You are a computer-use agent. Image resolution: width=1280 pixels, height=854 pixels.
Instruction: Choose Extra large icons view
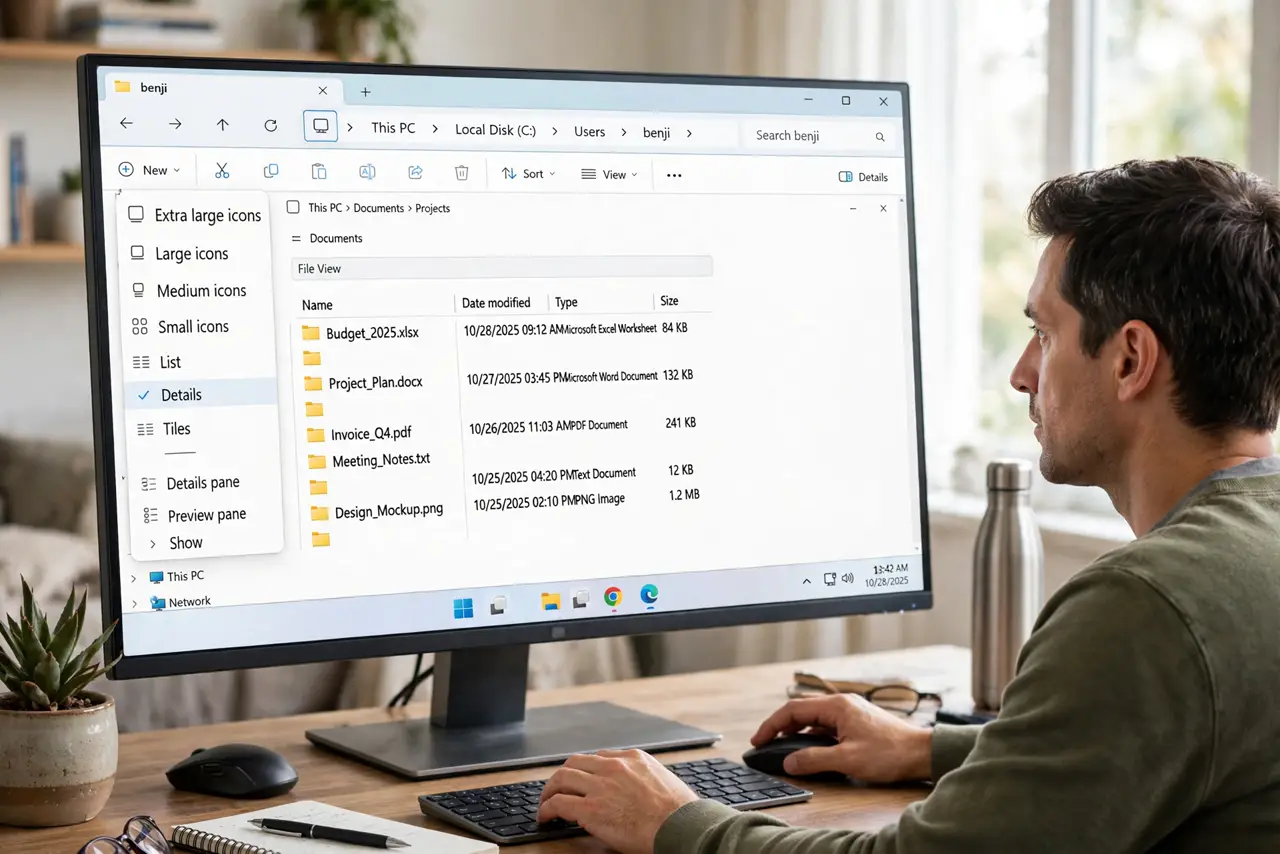[196, 215]
